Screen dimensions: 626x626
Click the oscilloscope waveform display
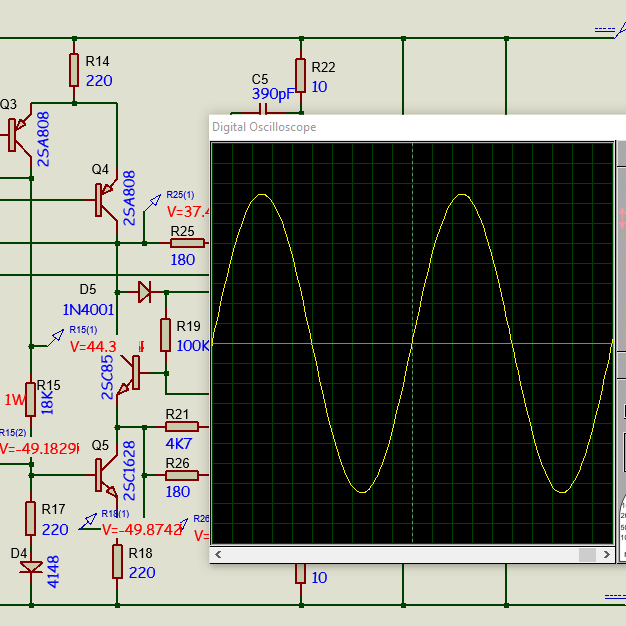(412, 343)
